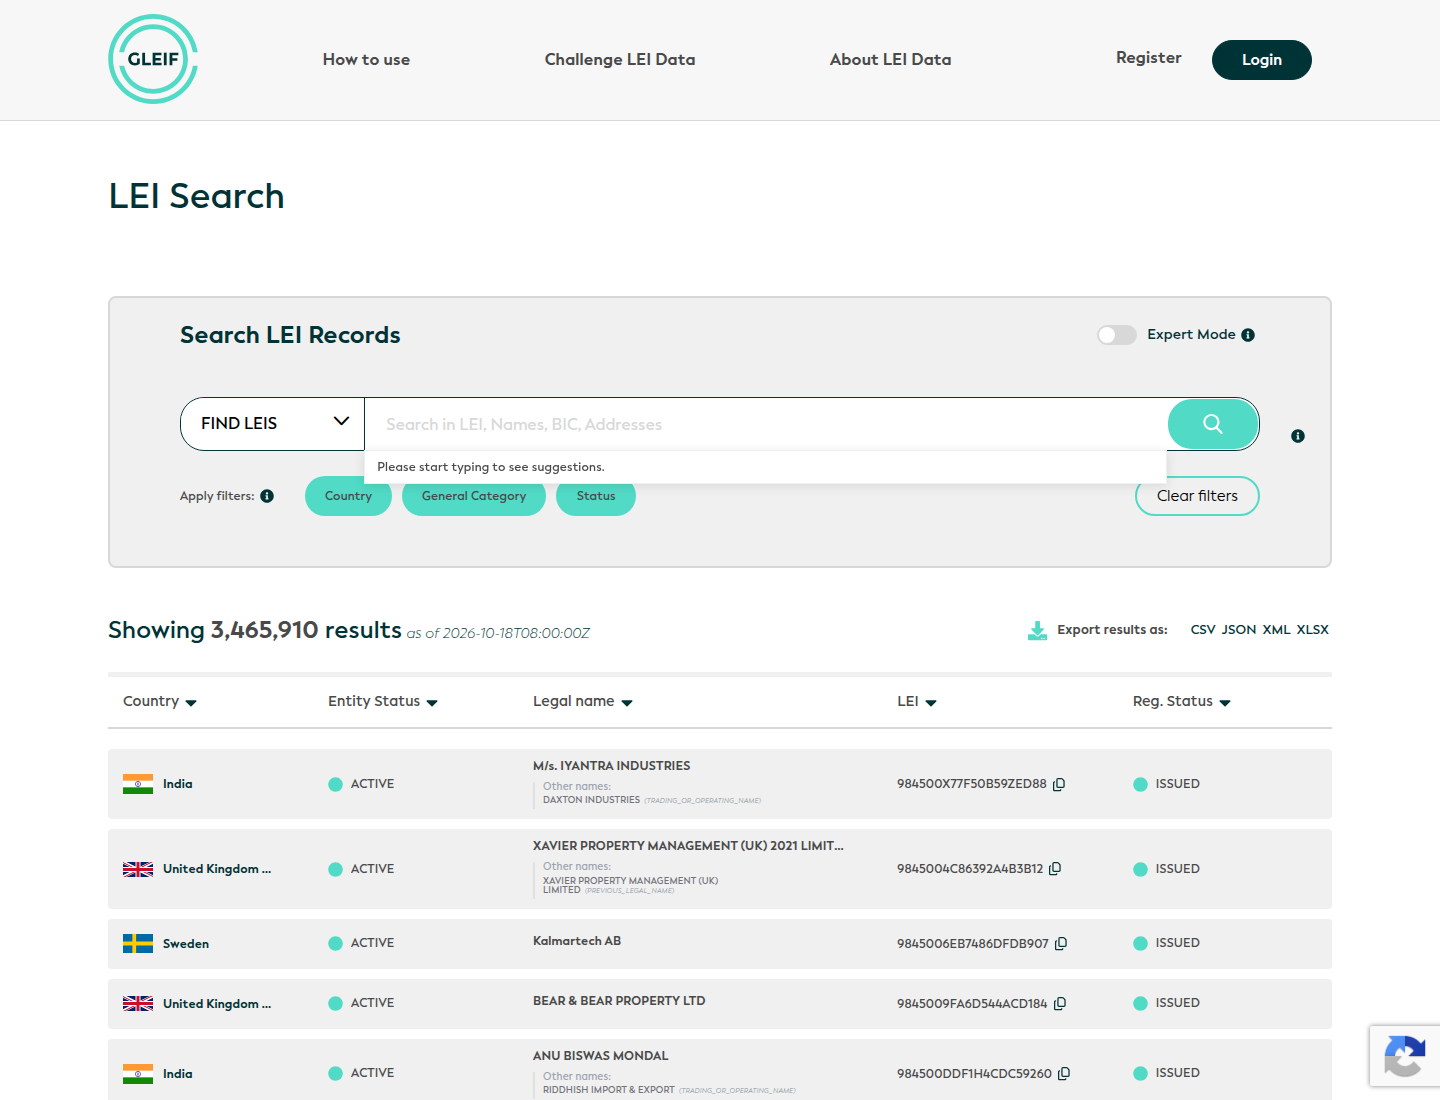The height and width of the screenshot is (1100, 1440).
Task: Apply the Status filter
Action: (x=596, y=496)
